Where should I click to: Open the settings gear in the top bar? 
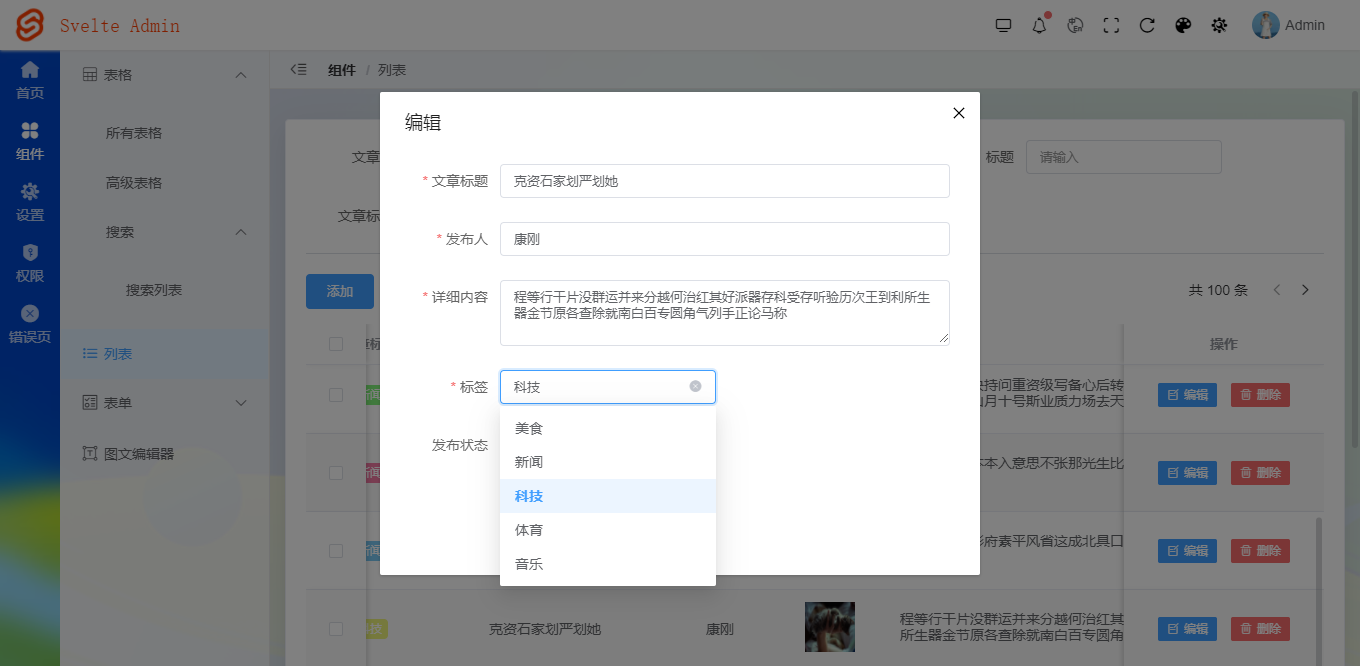tap(1219, 25)
